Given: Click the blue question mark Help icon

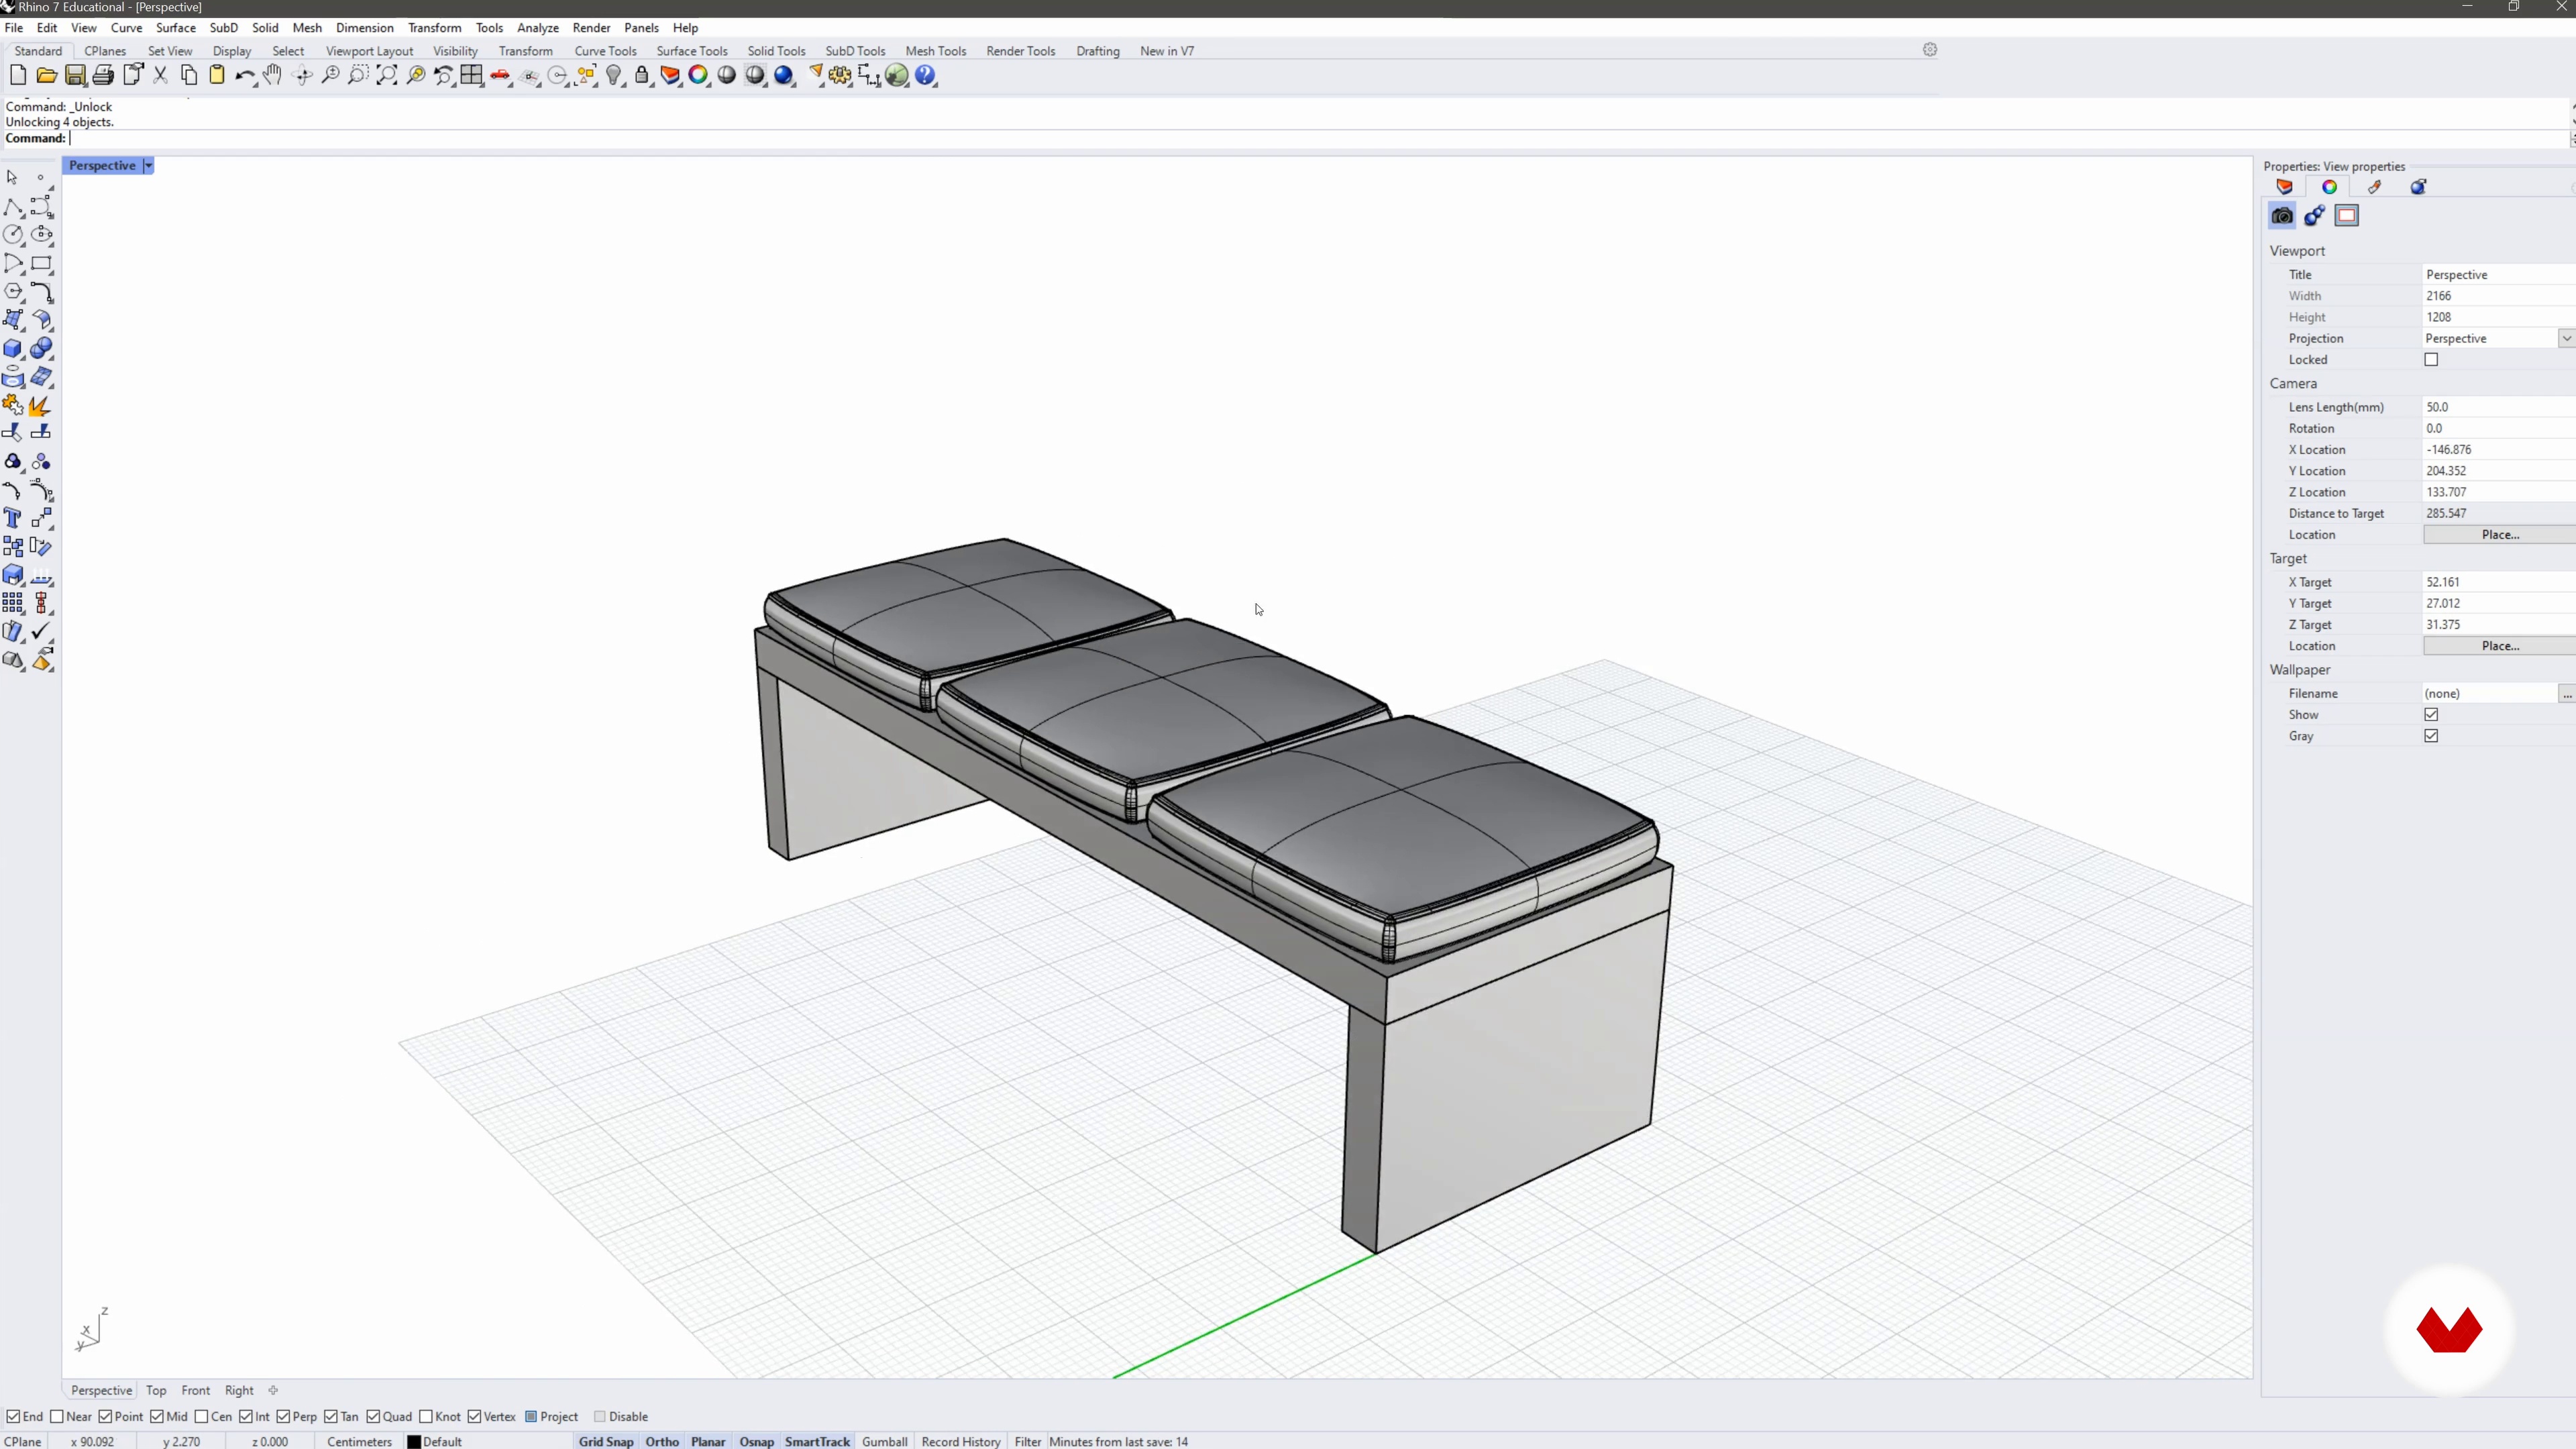Looking at the screenshot, I should (925, 75).
